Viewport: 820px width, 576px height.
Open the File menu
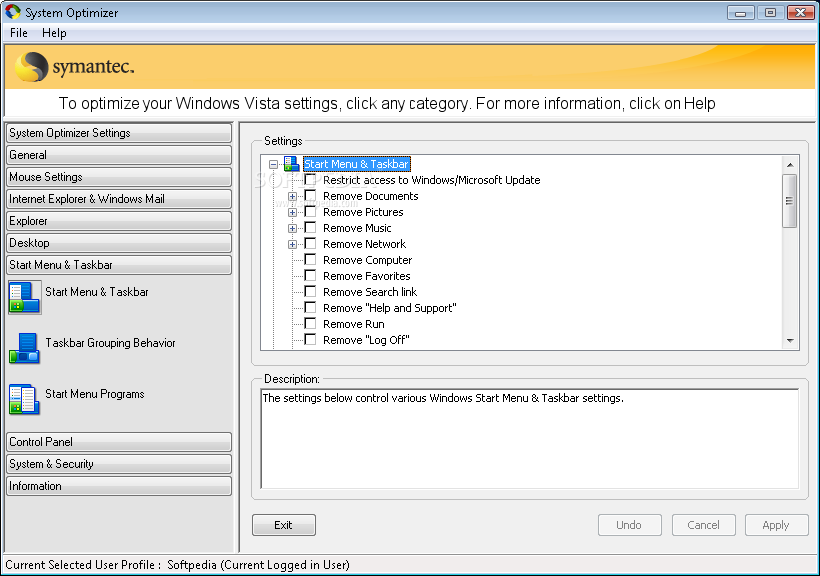19,33
